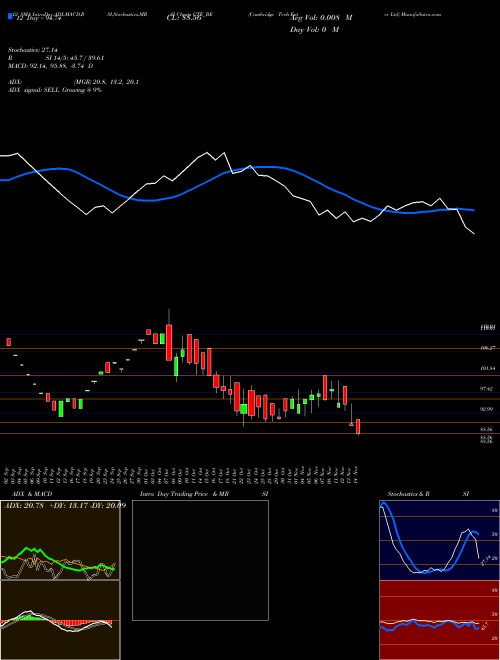The width and height of the screenshot is (500, 660).
Task: Click the blue 12 Day SMA legend square
Action: (x=10, y=17)
